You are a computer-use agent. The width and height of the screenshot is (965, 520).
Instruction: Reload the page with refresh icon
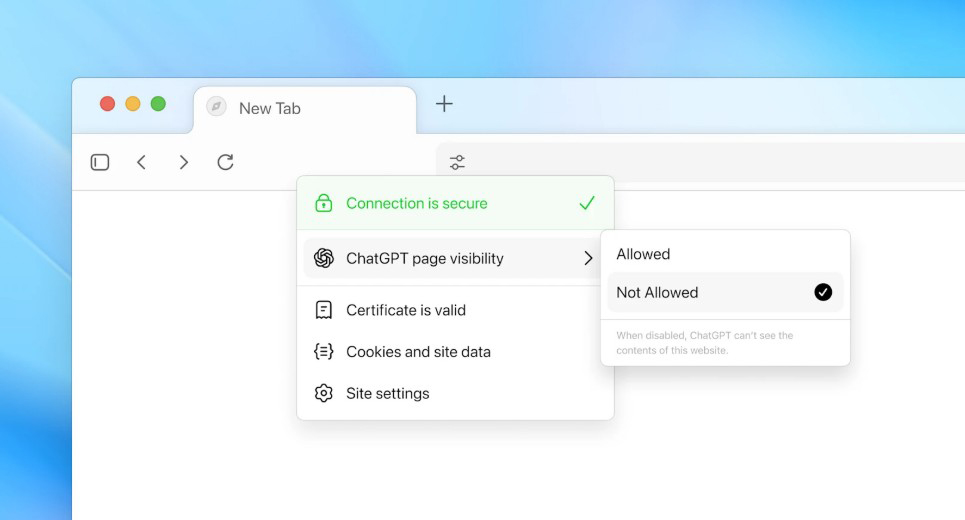(225, 162)
